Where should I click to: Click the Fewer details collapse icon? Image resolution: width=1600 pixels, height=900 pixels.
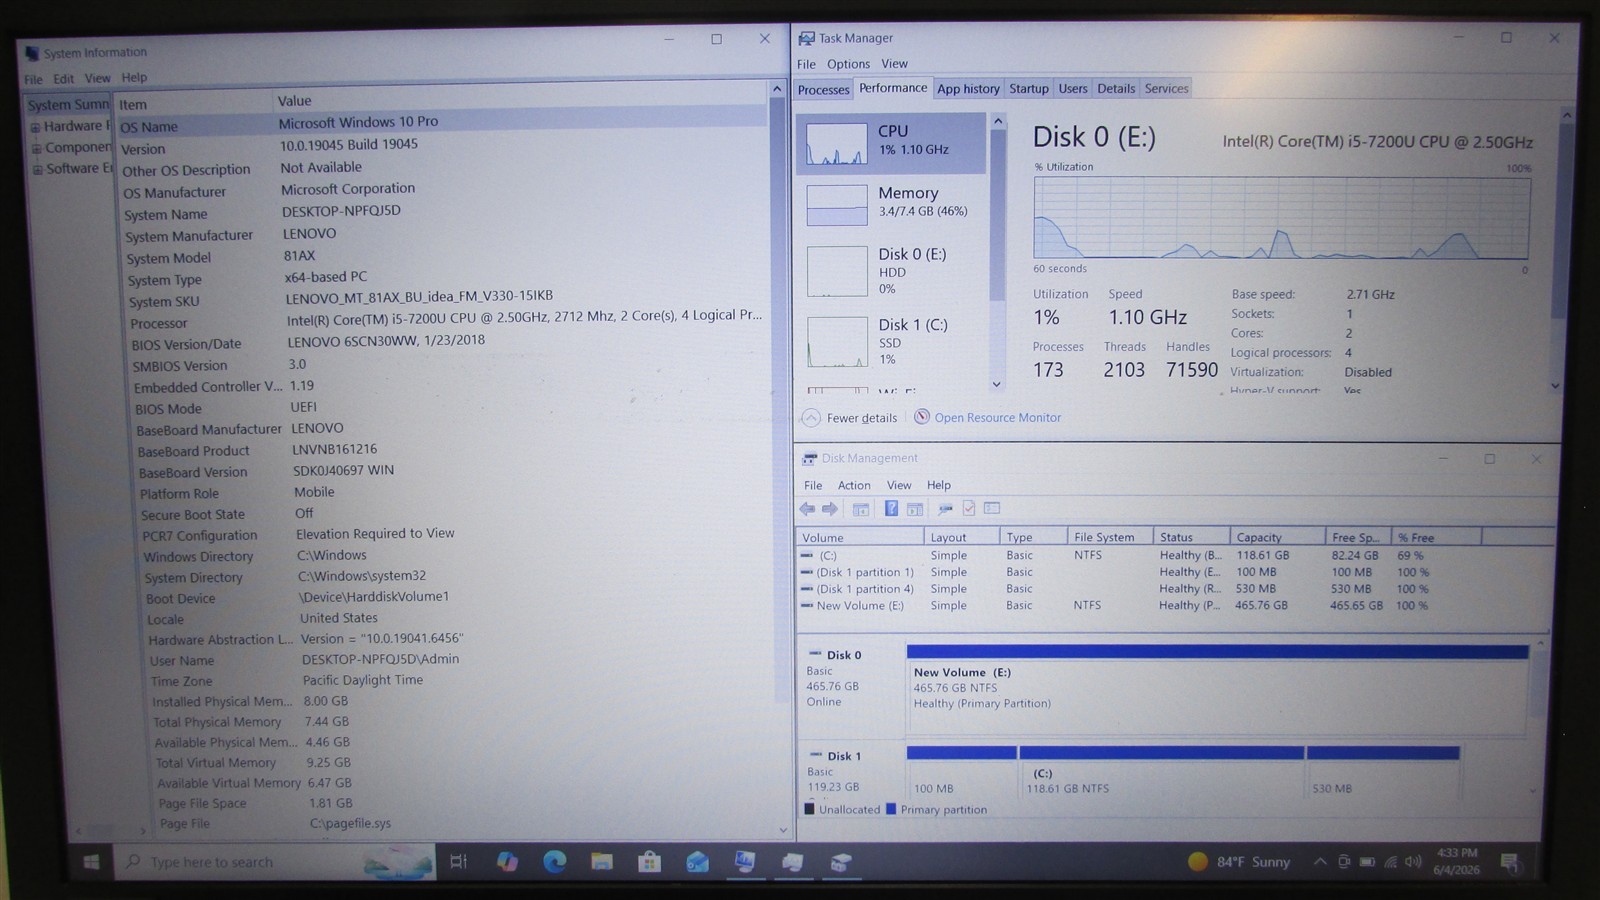coord(811,418)
